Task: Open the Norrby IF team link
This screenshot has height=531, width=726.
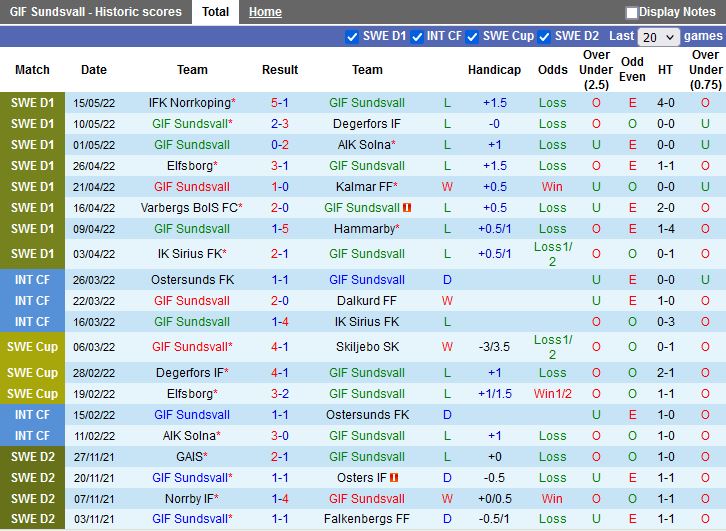Action: (189, 499)
